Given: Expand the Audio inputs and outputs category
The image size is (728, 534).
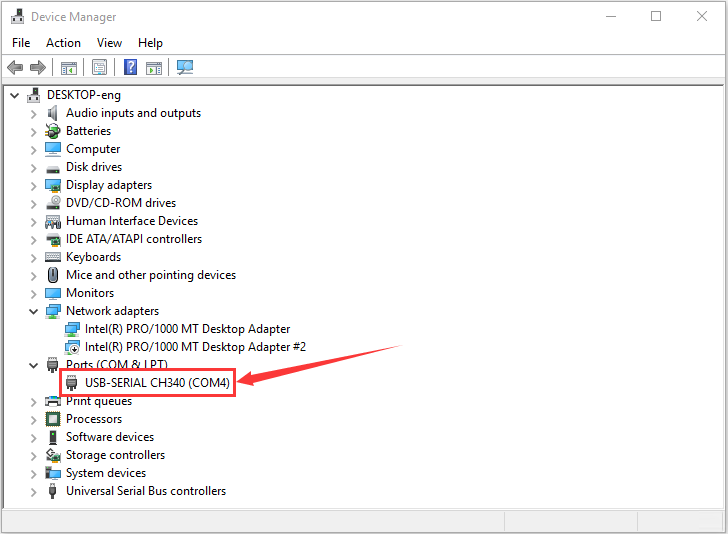Looking at the screenshot, I should (33, 114).
